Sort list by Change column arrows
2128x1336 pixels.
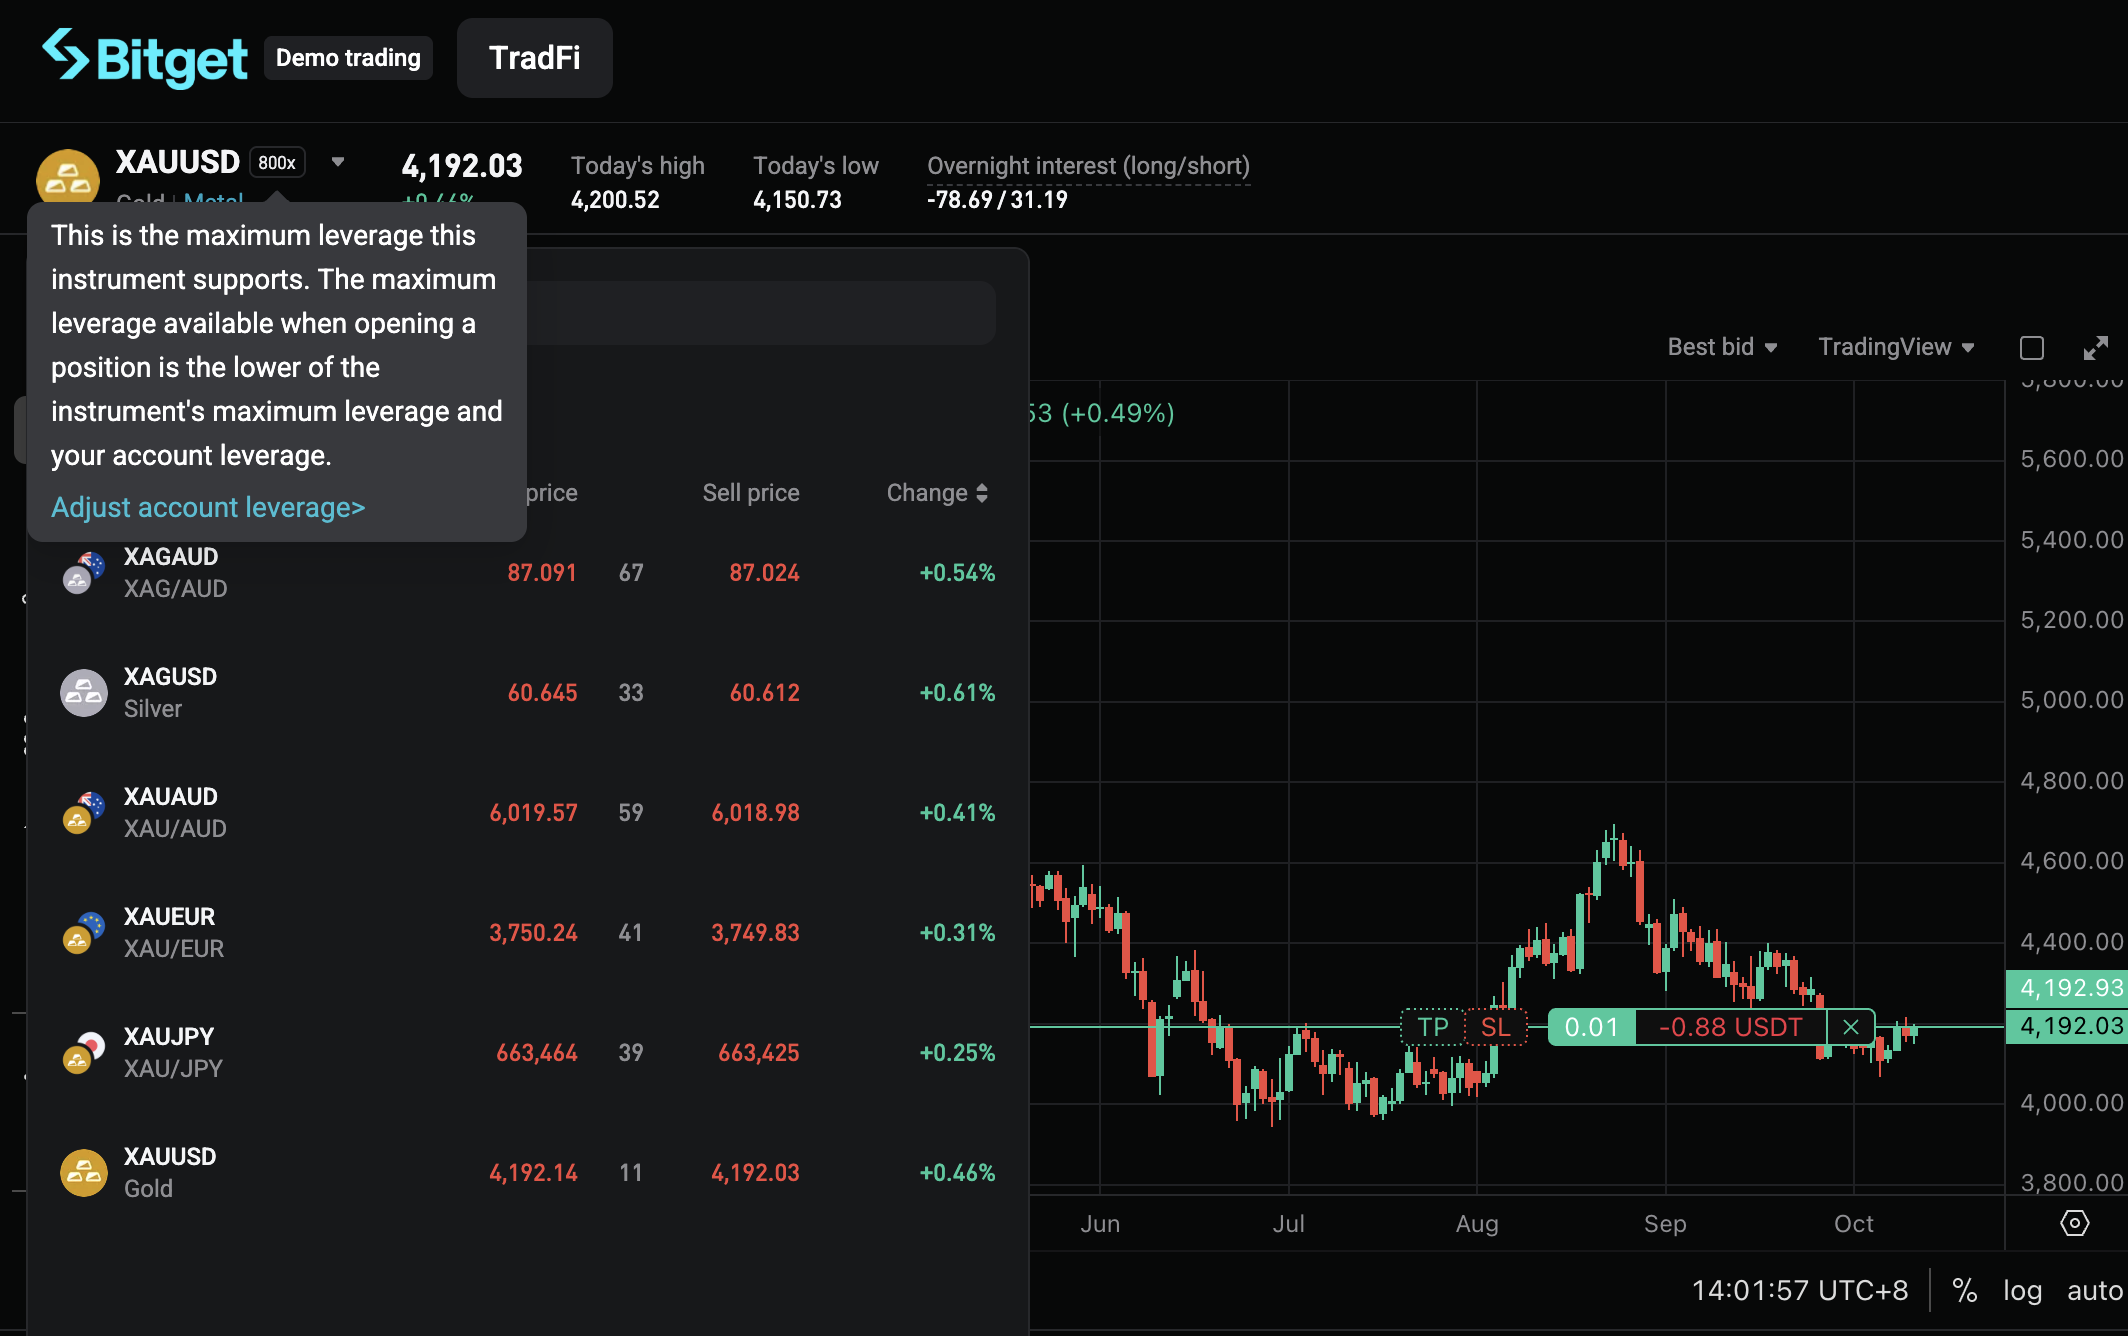click(982, 493)
